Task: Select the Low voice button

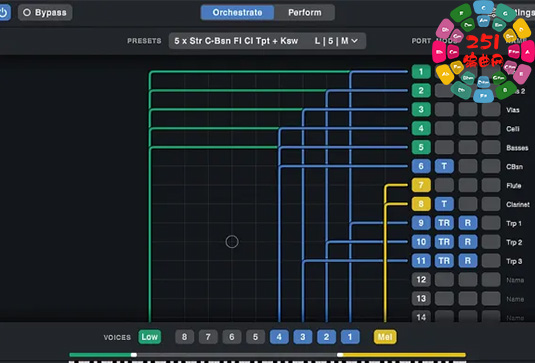Action: click(x=150, y=337)
